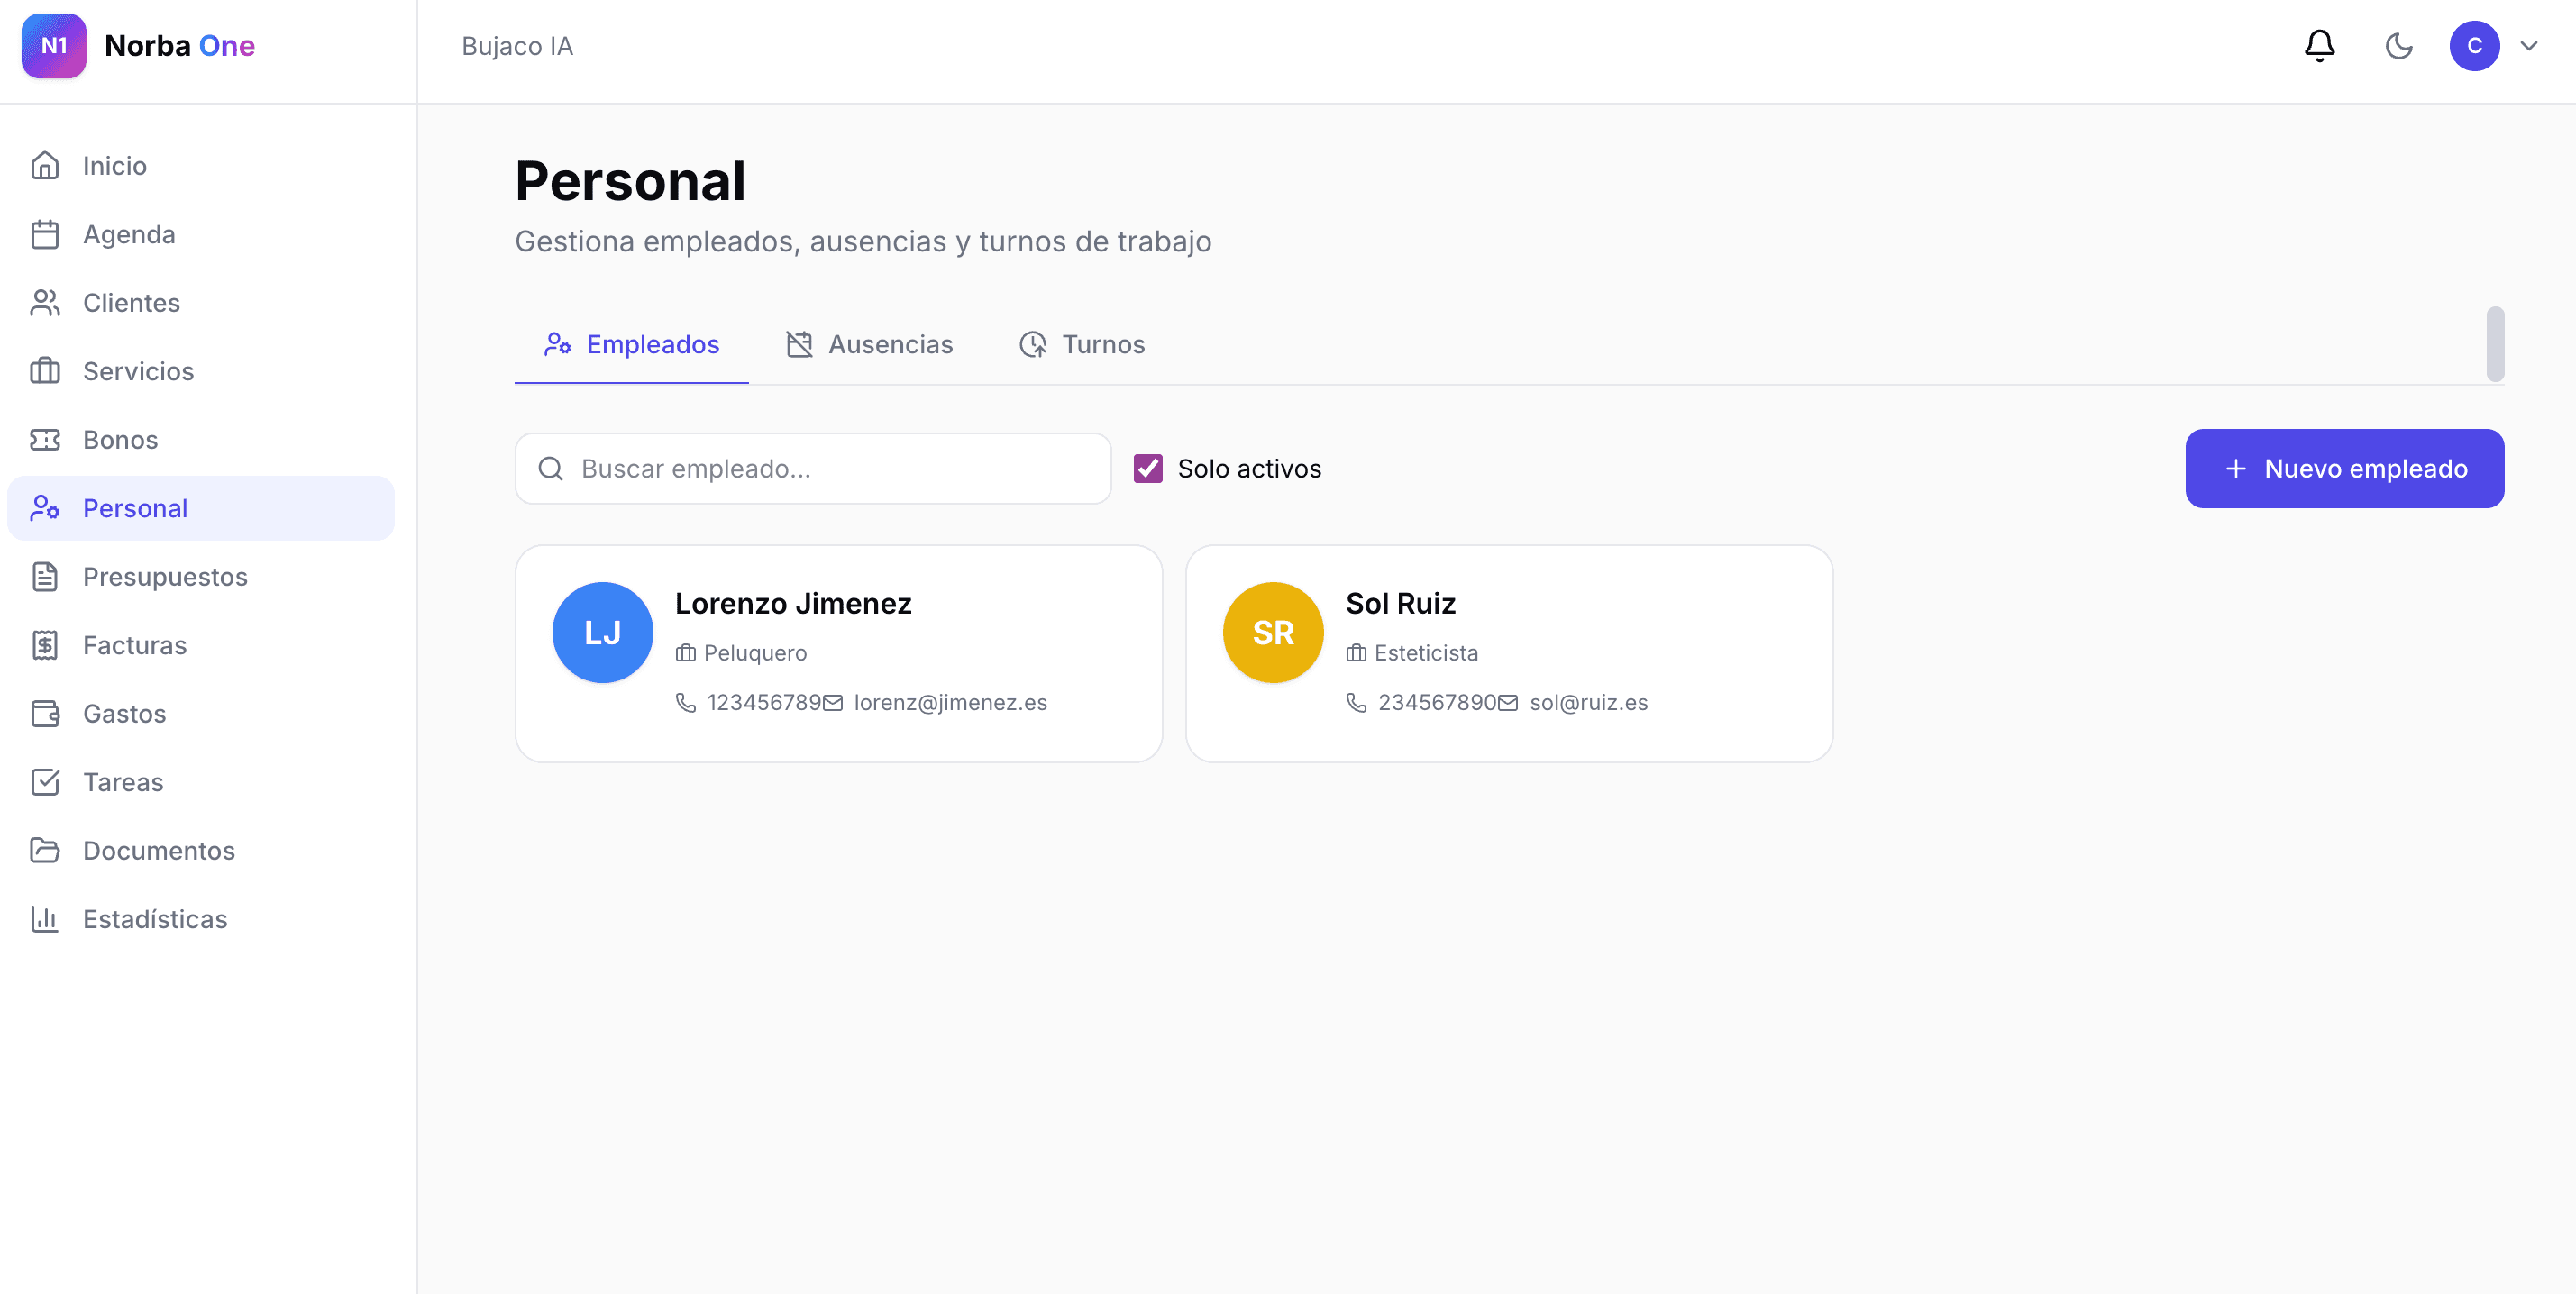Image resolution: width=2576 pixels, height=1294 pixels.
Task: Click the Presupuestos document icon
Action: 45,576
